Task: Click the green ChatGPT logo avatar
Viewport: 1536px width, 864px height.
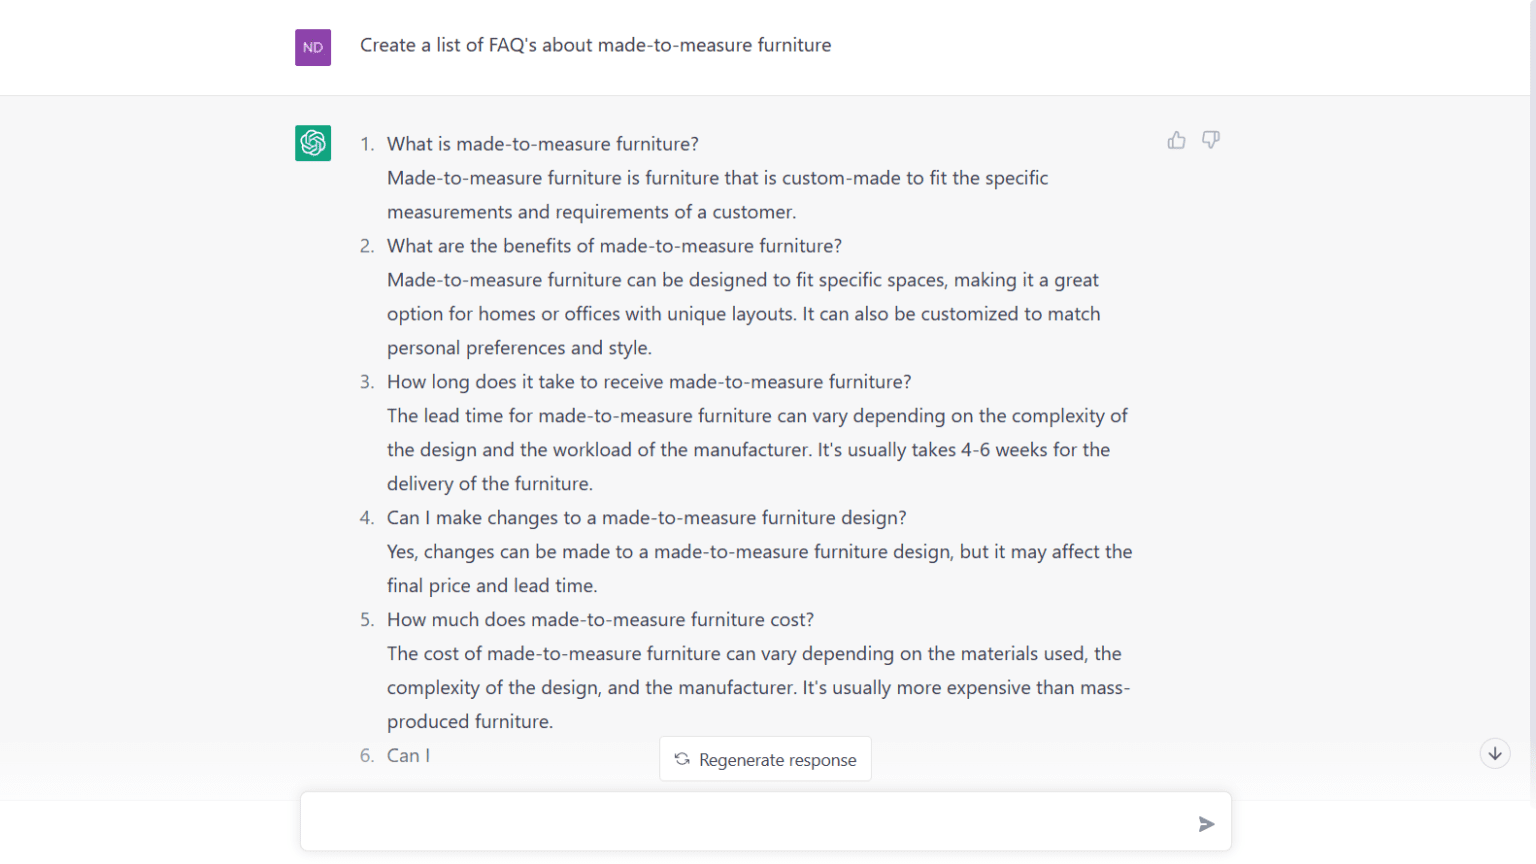Action: 313,143
